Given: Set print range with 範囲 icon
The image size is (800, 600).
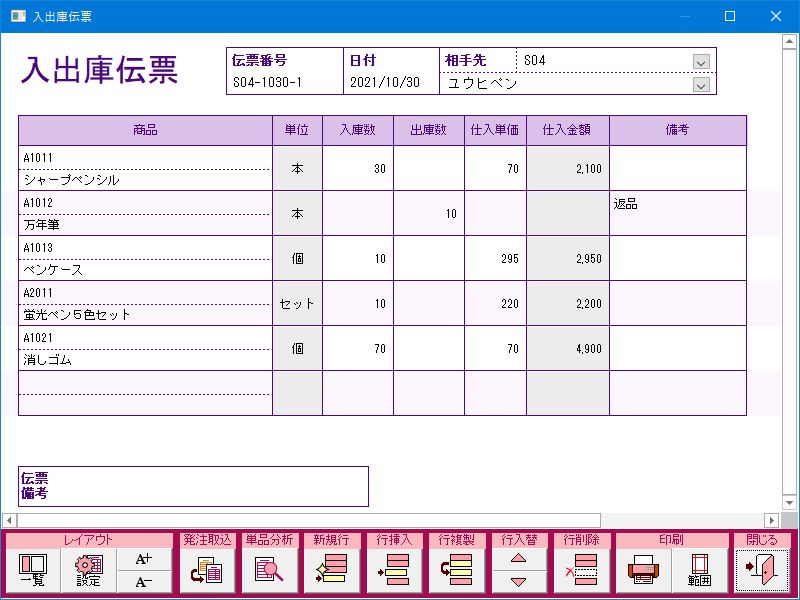Looking at the screenshot, I should coord(699,570).
